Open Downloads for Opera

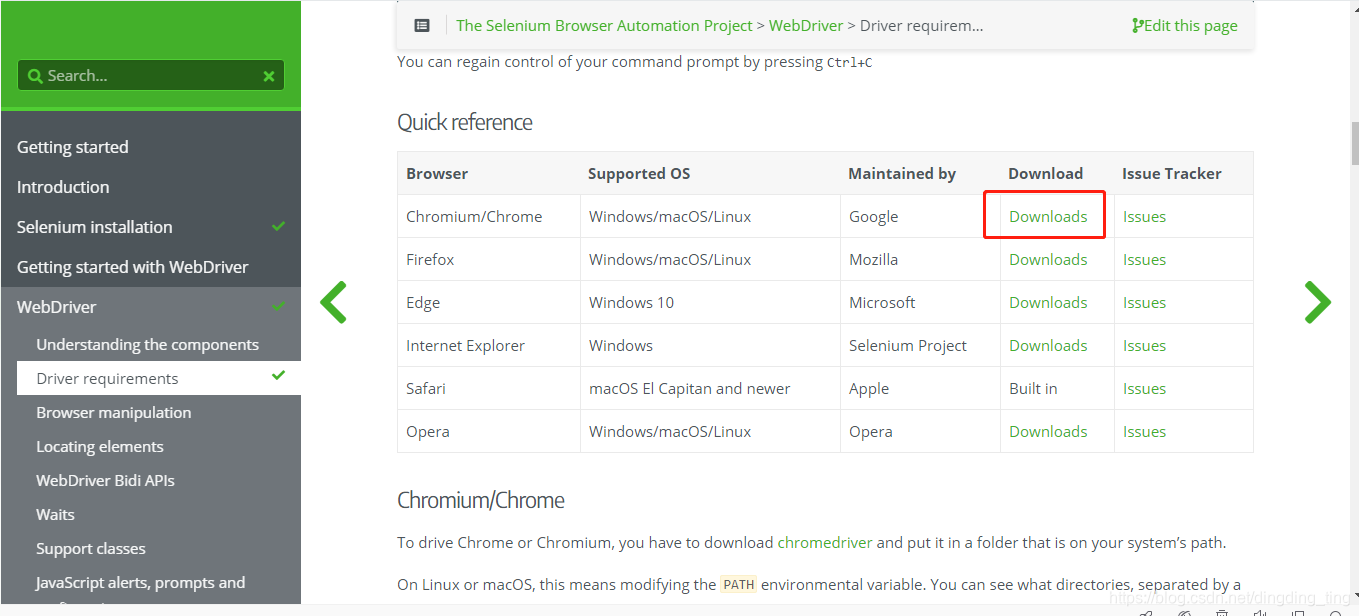[1048, 431]
